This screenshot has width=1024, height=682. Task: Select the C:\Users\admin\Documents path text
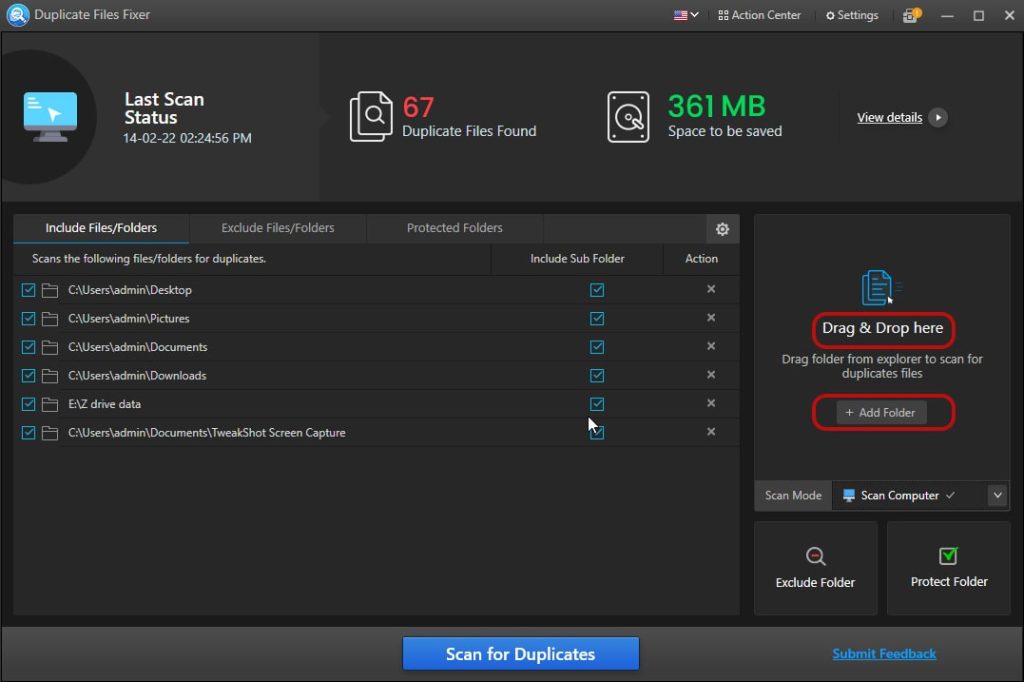point(138,347)
